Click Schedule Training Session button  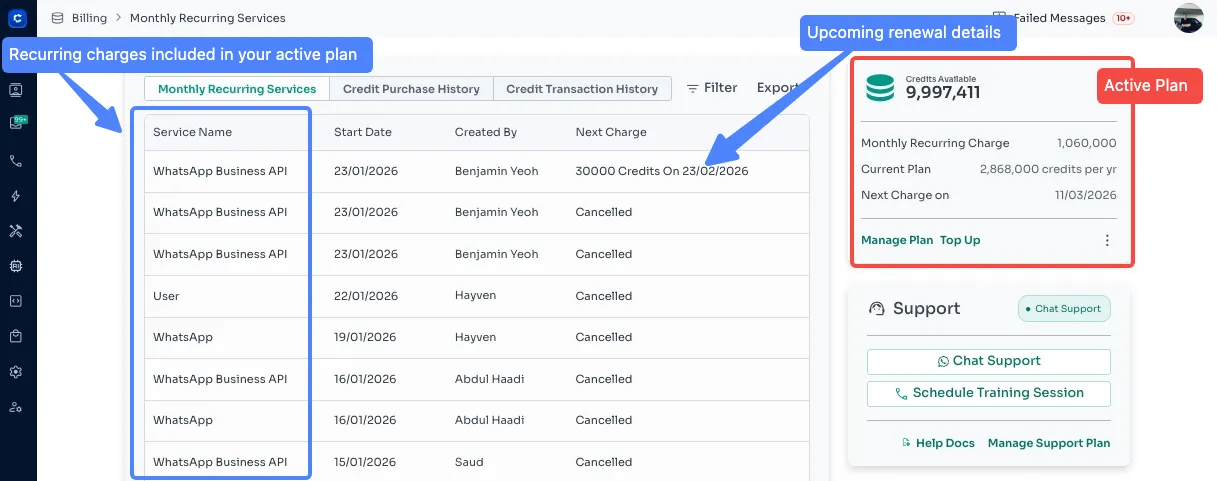tap(988, 393)
